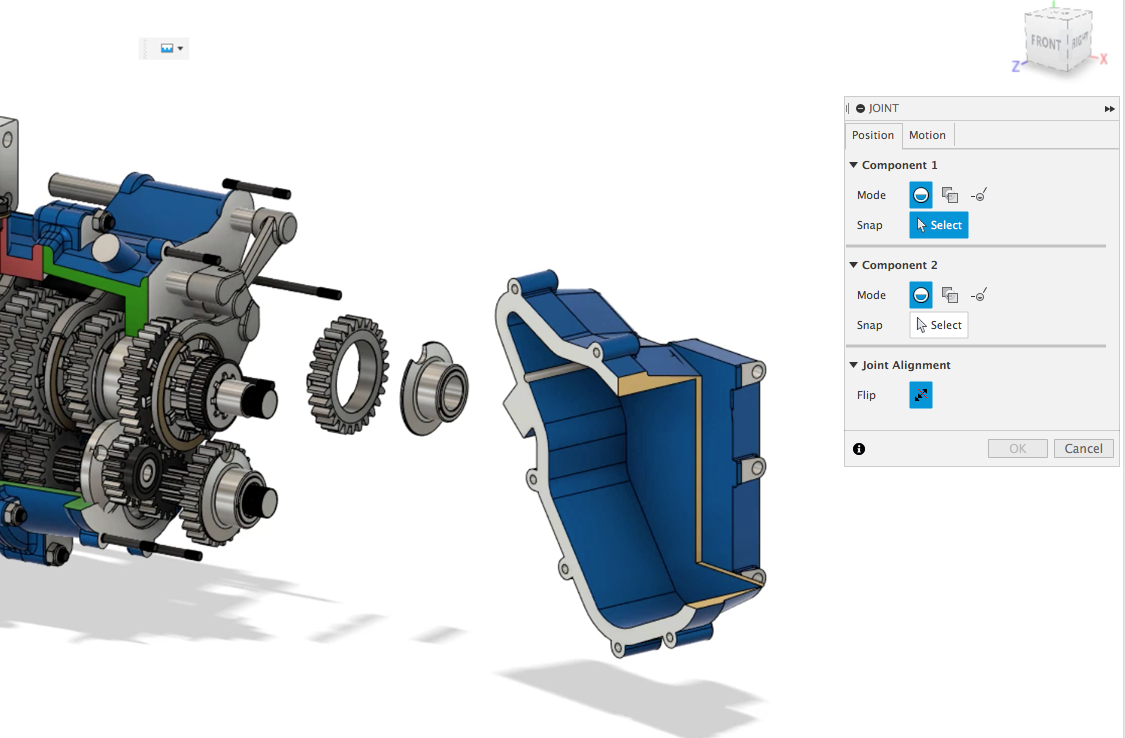Click the OK button
The width and height of the screenshot is (1125, 738).
(1017, 449)
